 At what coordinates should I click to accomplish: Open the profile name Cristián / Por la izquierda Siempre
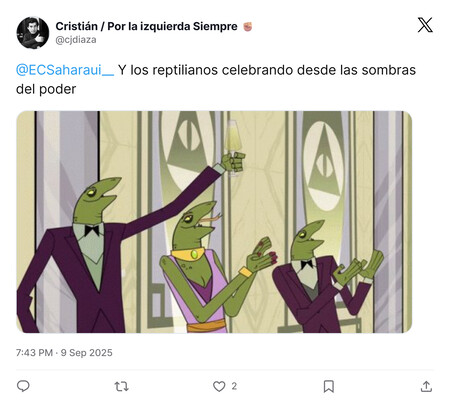146,26
